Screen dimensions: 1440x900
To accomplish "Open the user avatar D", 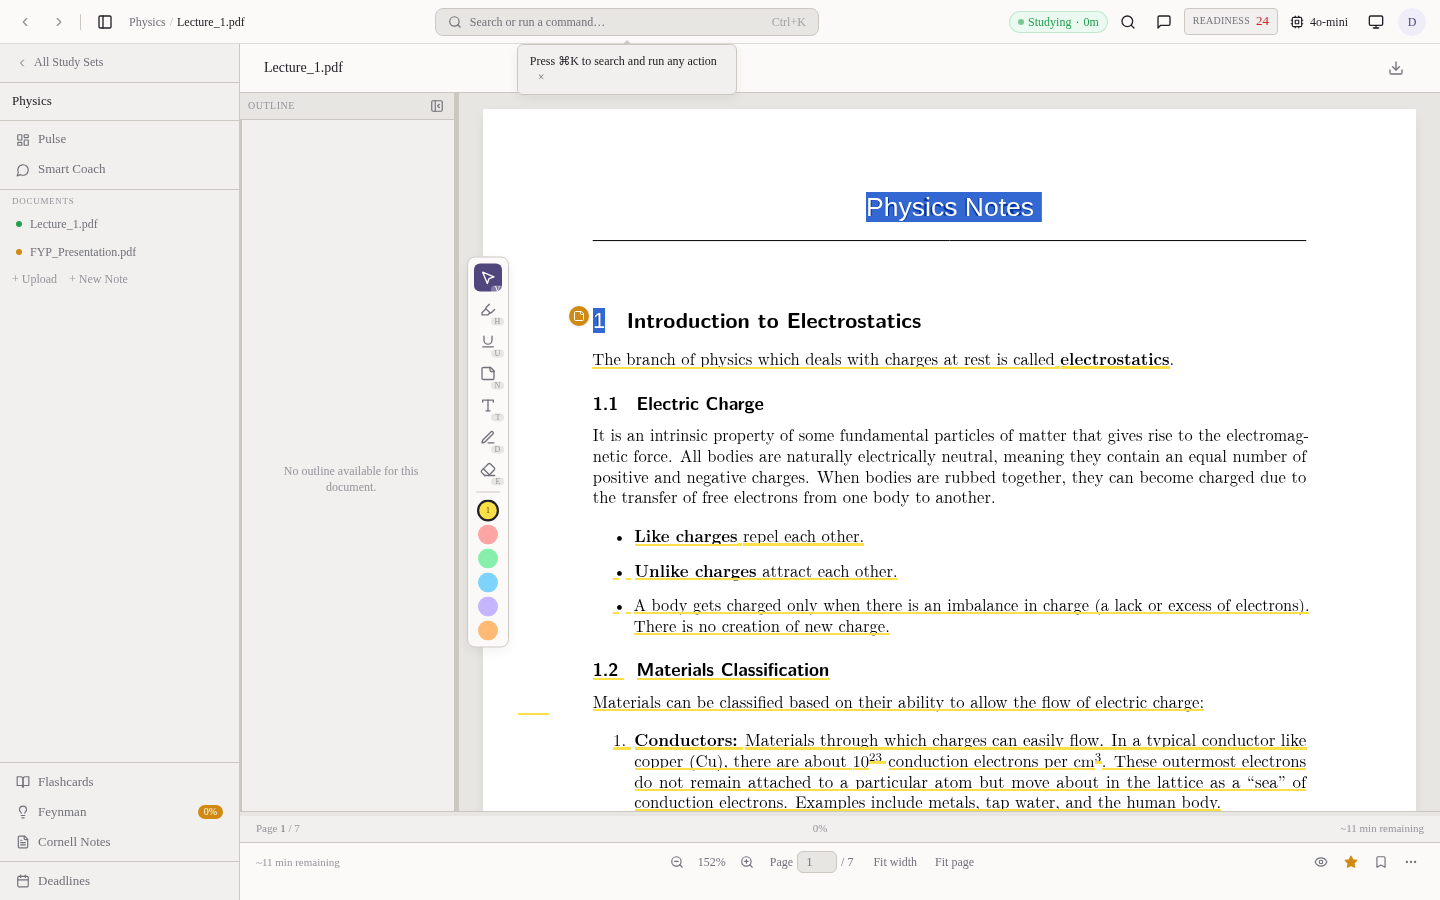I will (x=1412, y=22).
